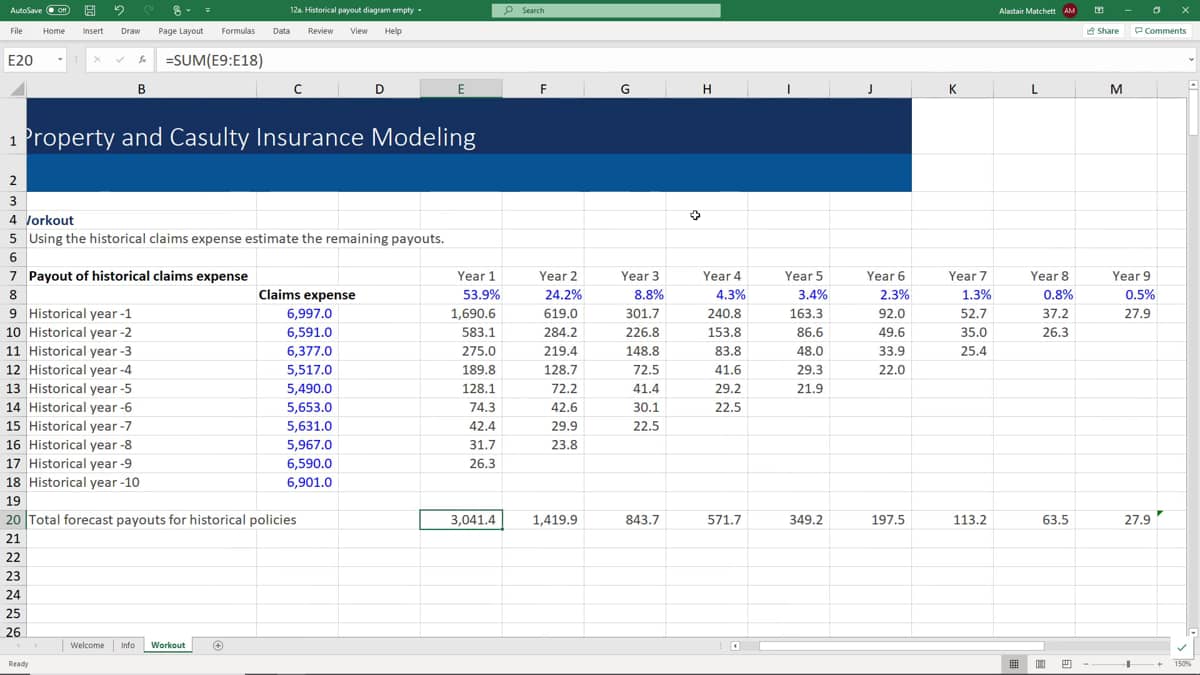
Task: Click the 'Claims expense' header cell
Action: point(298,294)
